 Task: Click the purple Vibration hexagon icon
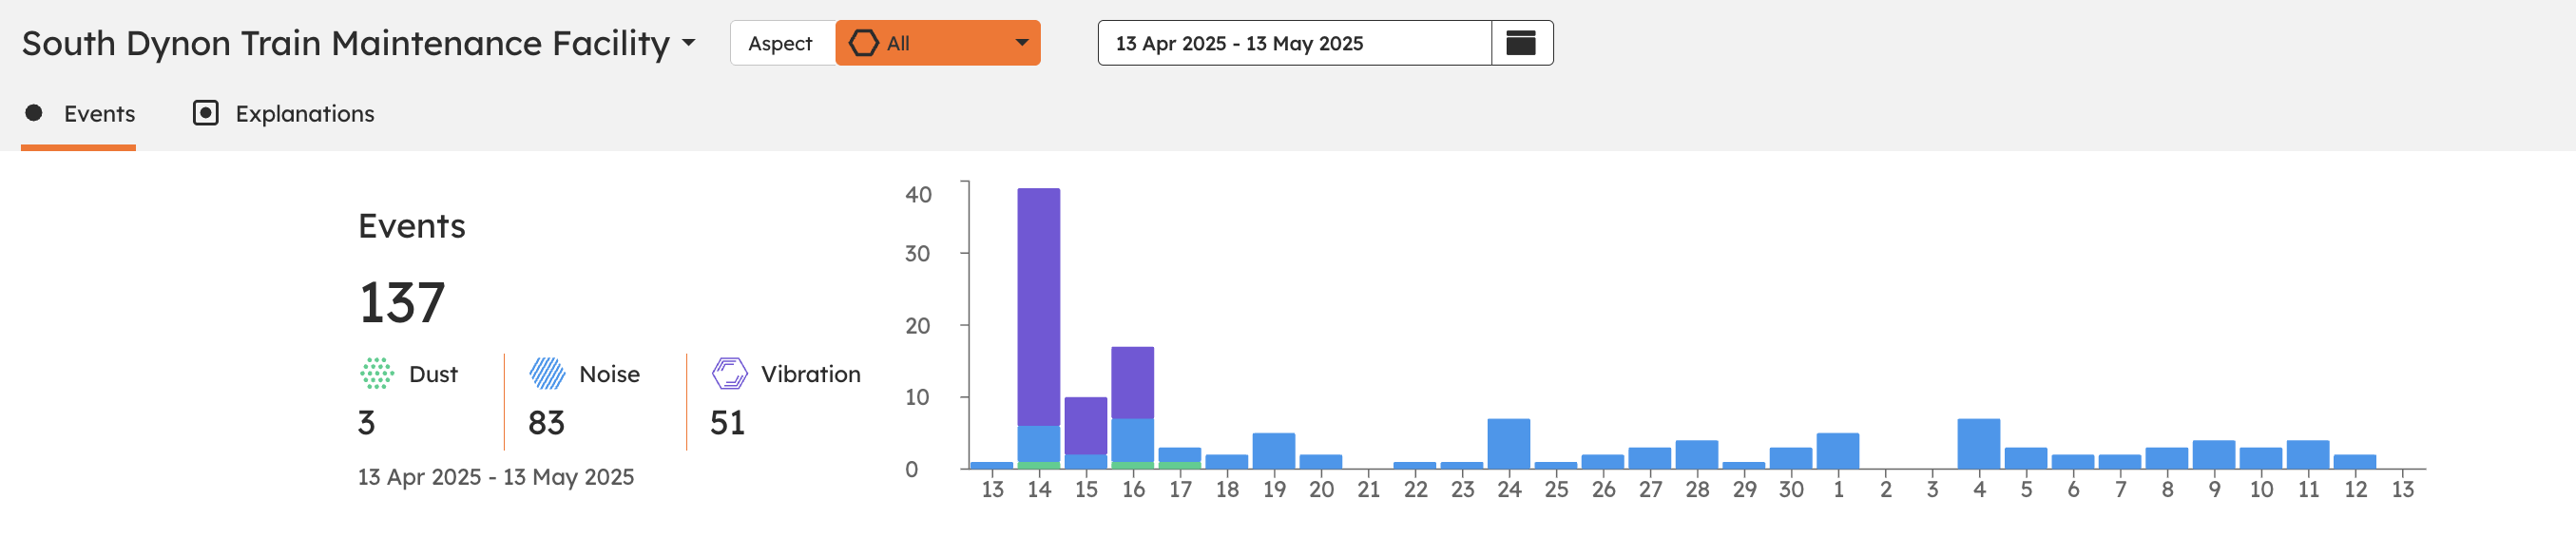(729, 373)
